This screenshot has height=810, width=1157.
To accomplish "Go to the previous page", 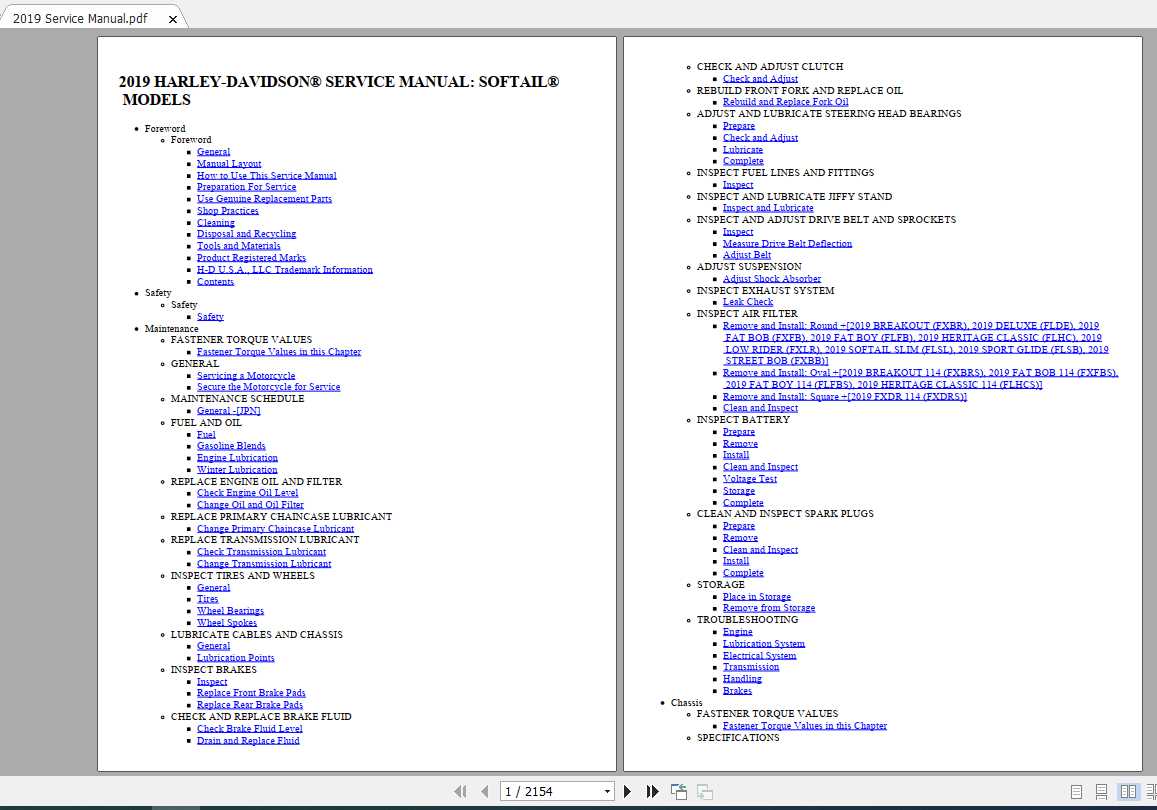I will (x=484, y=791).
